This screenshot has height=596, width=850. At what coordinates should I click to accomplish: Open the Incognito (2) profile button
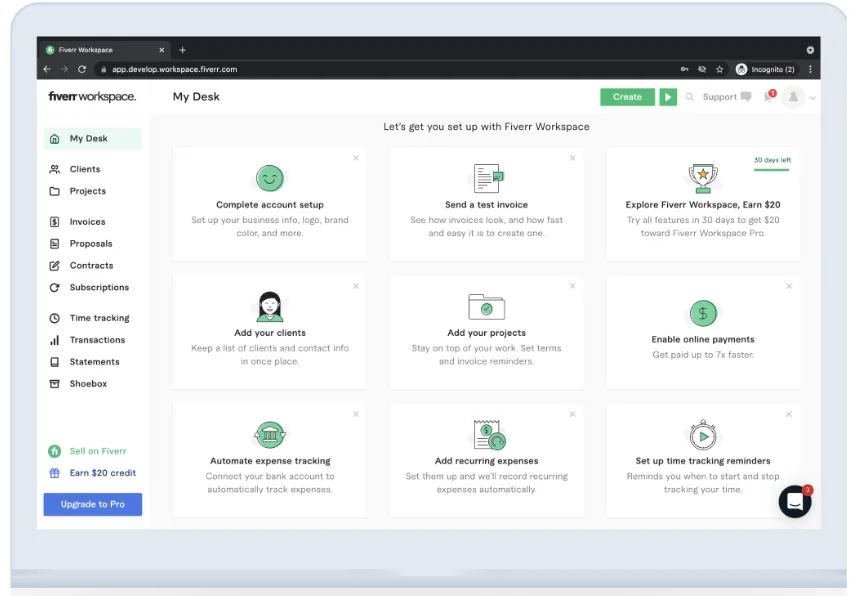(x=765, y=69)
